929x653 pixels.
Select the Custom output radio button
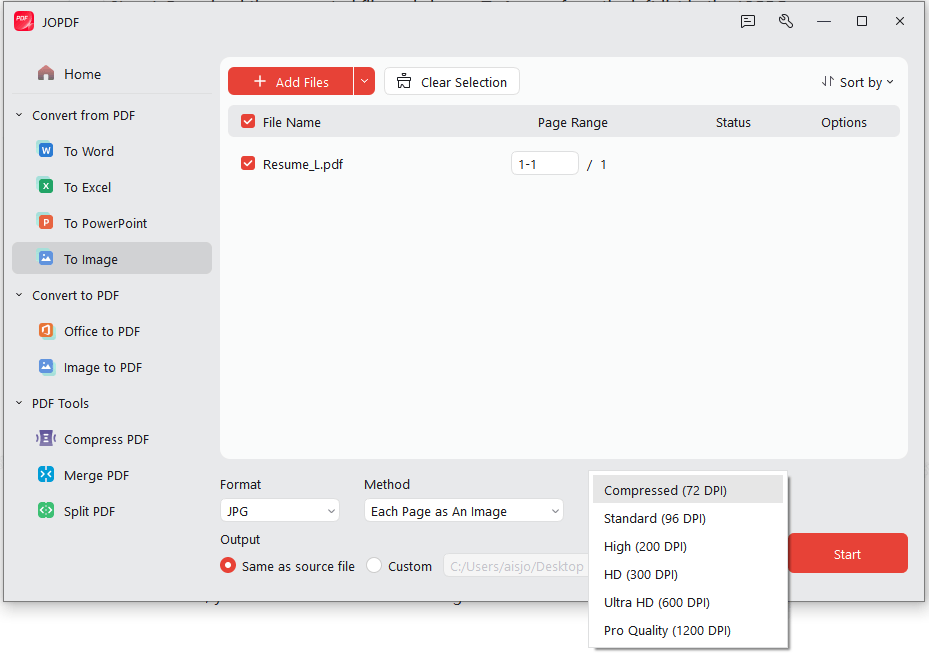(x=374, y=565)
